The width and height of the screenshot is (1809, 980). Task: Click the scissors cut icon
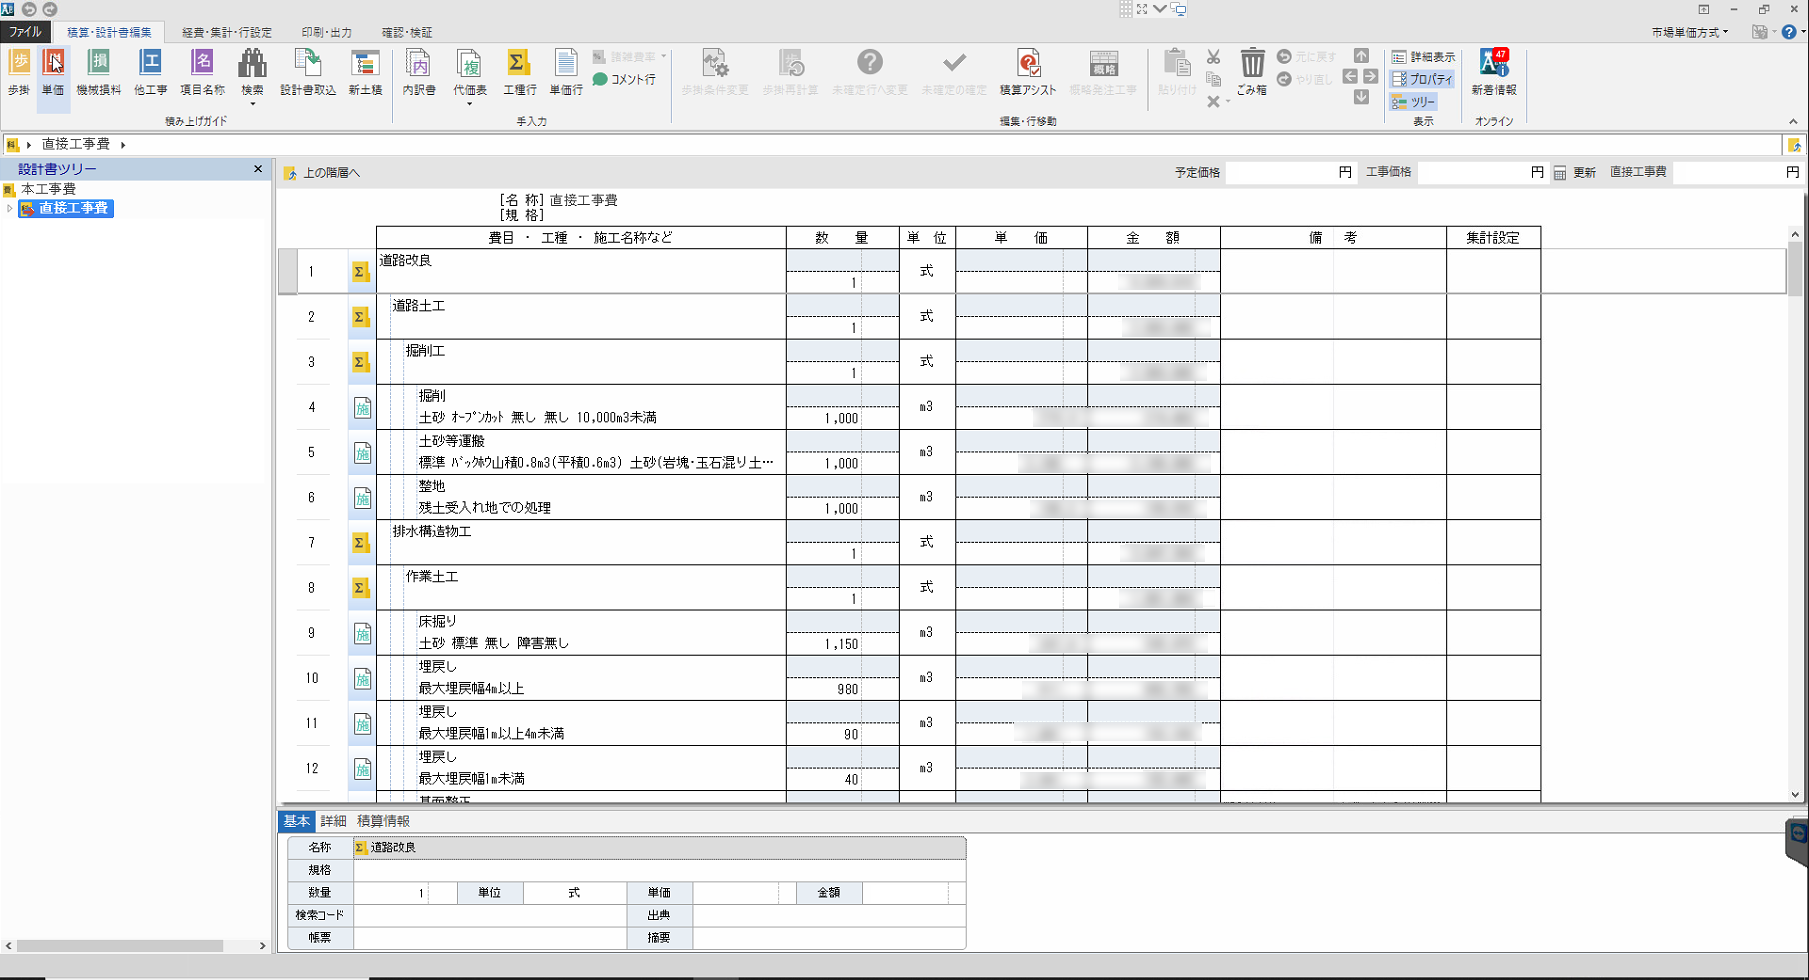pyautogui.click(x=1213, y=57)
